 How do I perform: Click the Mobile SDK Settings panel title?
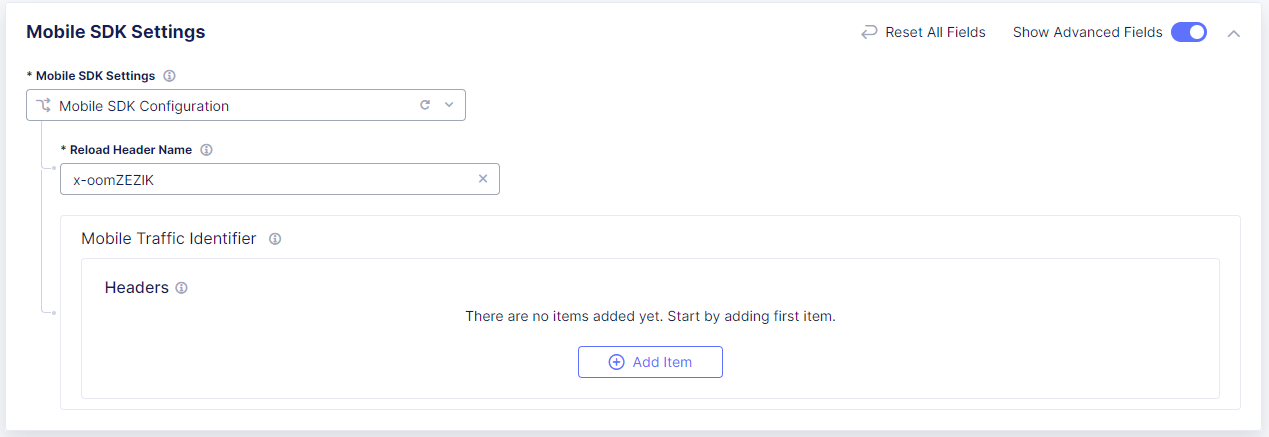(x=116, y=32)
